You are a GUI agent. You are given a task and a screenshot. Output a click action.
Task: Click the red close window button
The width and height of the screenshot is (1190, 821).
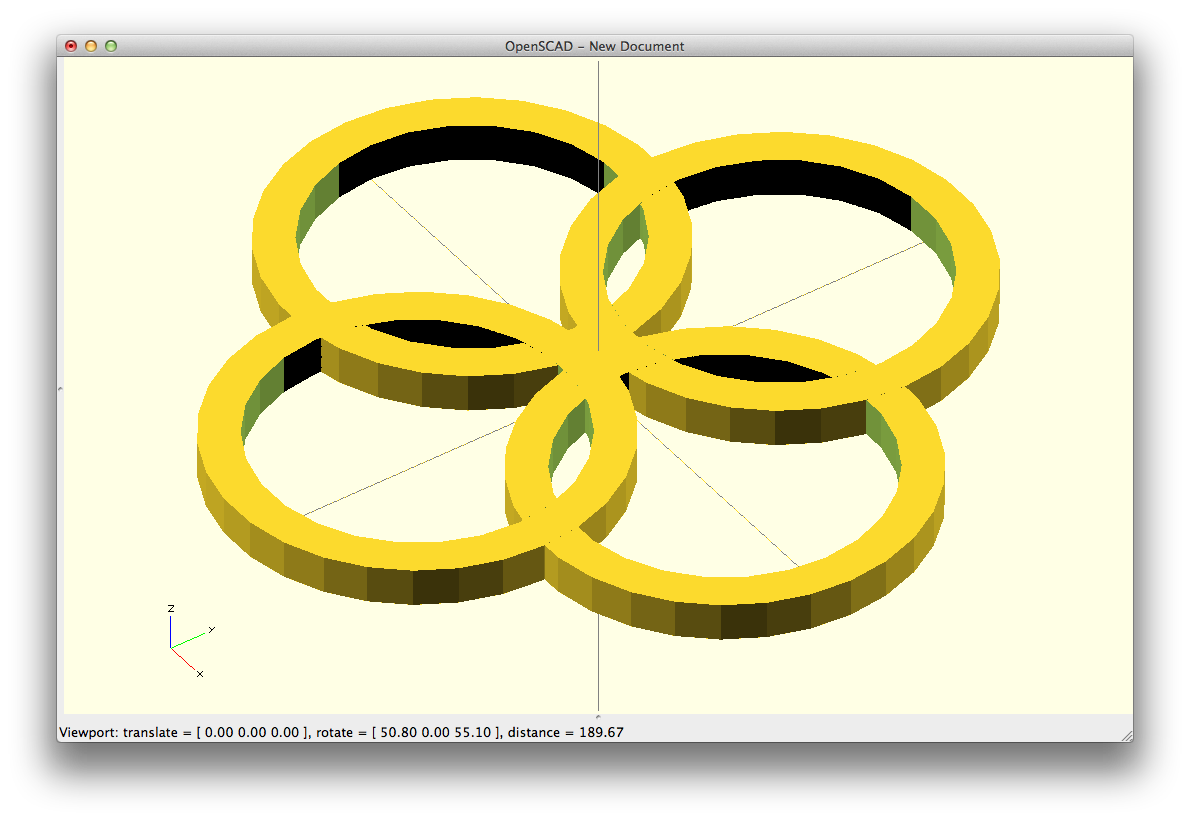coord(71,46)
